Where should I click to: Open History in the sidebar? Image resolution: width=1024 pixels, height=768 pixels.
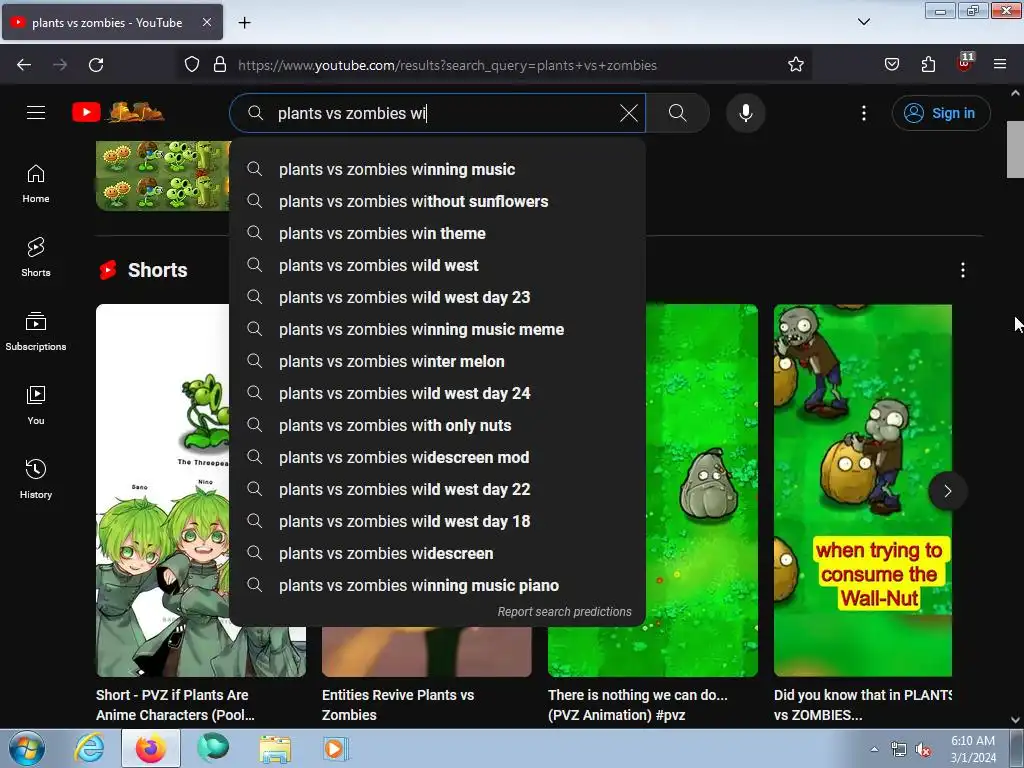36,479
